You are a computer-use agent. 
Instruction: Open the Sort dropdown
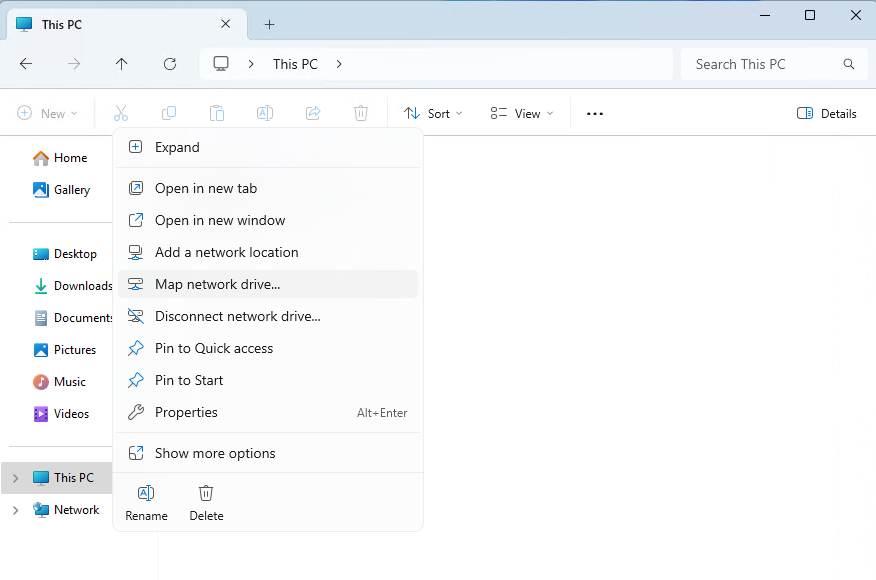tap(433, 114)
